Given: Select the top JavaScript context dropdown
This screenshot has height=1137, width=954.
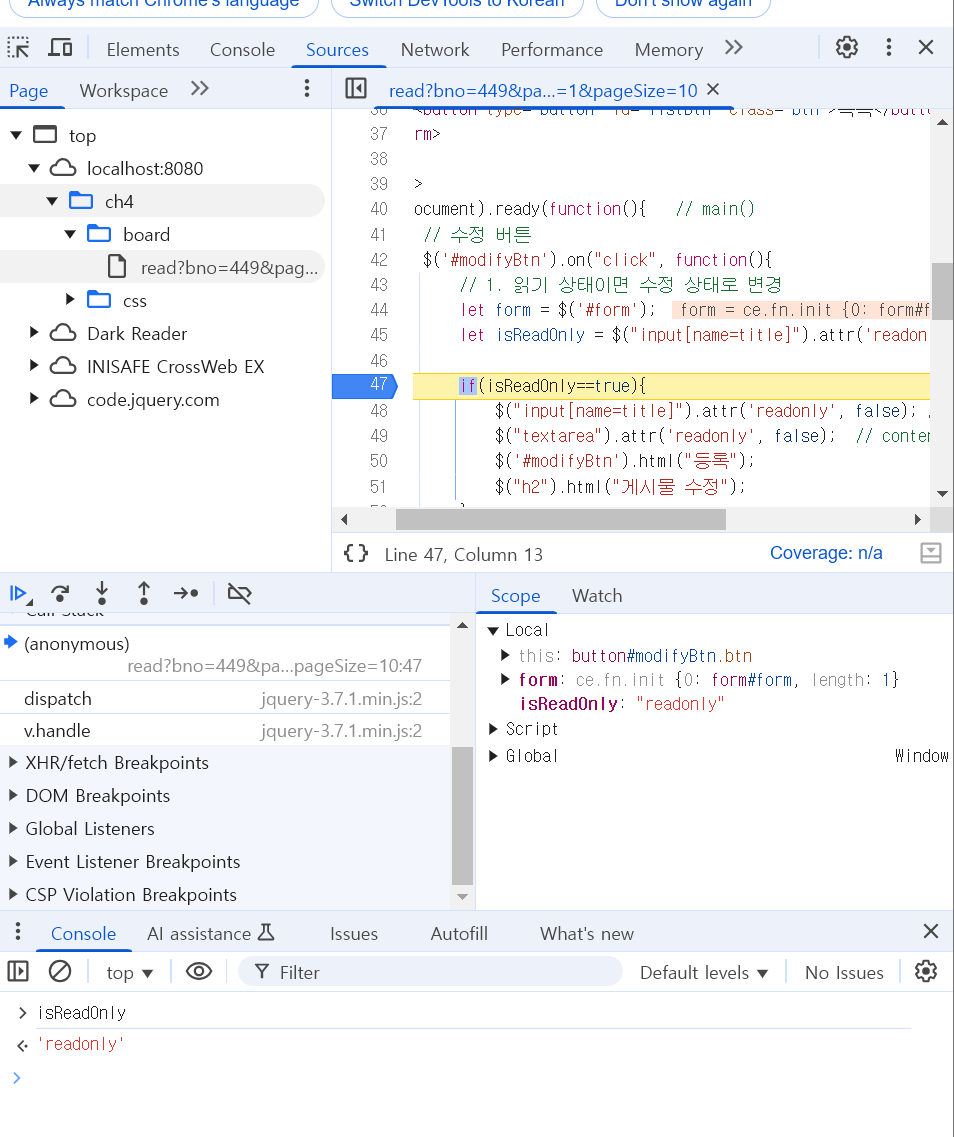Looking at the screenshot, I should 130,972.
